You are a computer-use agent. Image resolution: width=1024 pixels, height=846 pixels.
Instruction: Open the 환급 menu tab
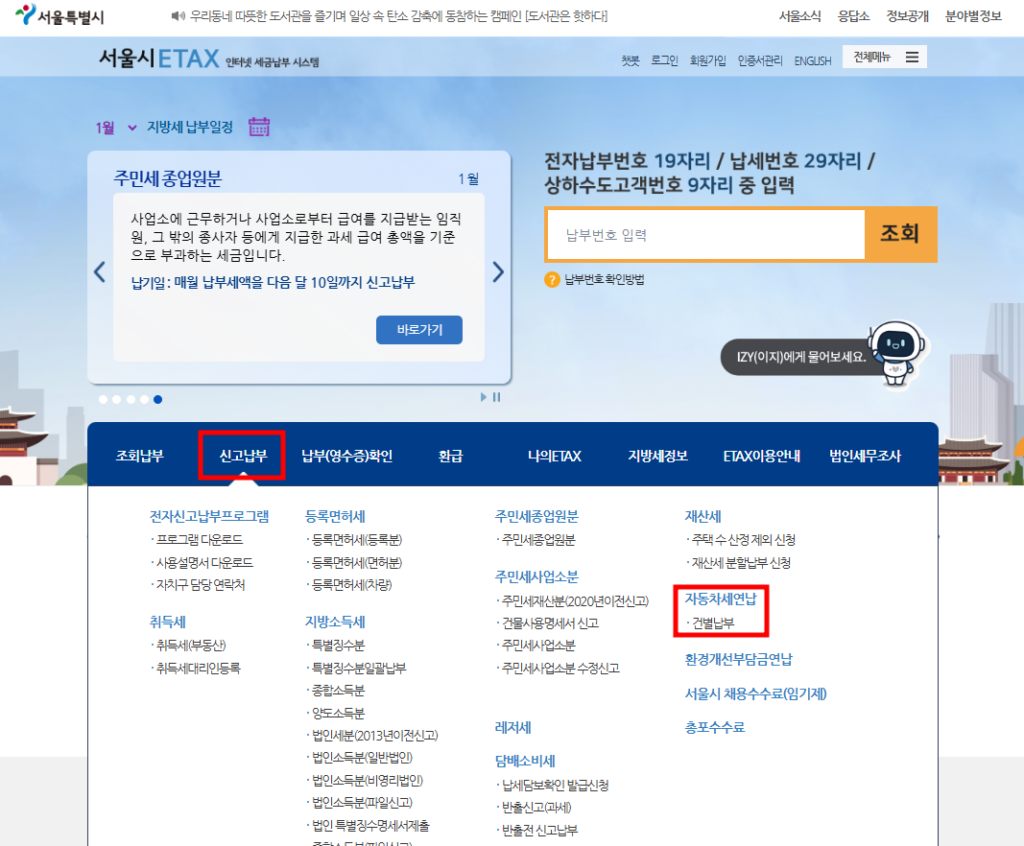(x=451, y=456)
